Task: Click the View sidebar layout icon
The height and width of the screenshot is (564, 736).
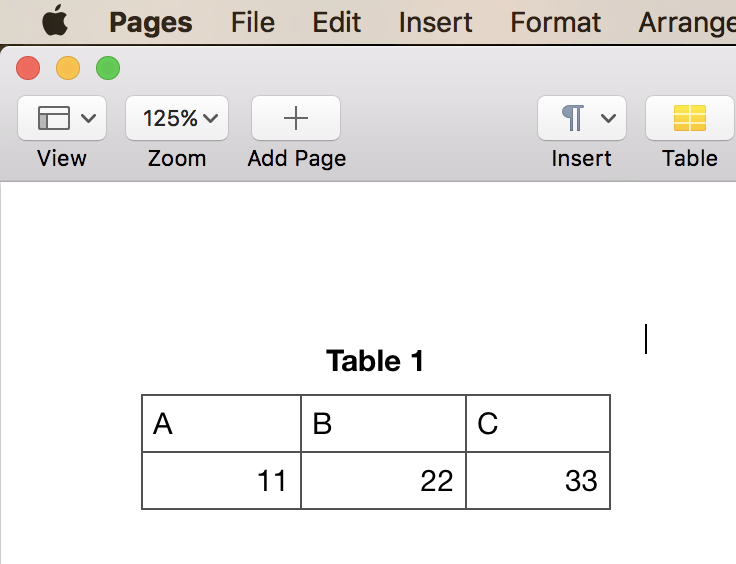Action: point(54,119)
